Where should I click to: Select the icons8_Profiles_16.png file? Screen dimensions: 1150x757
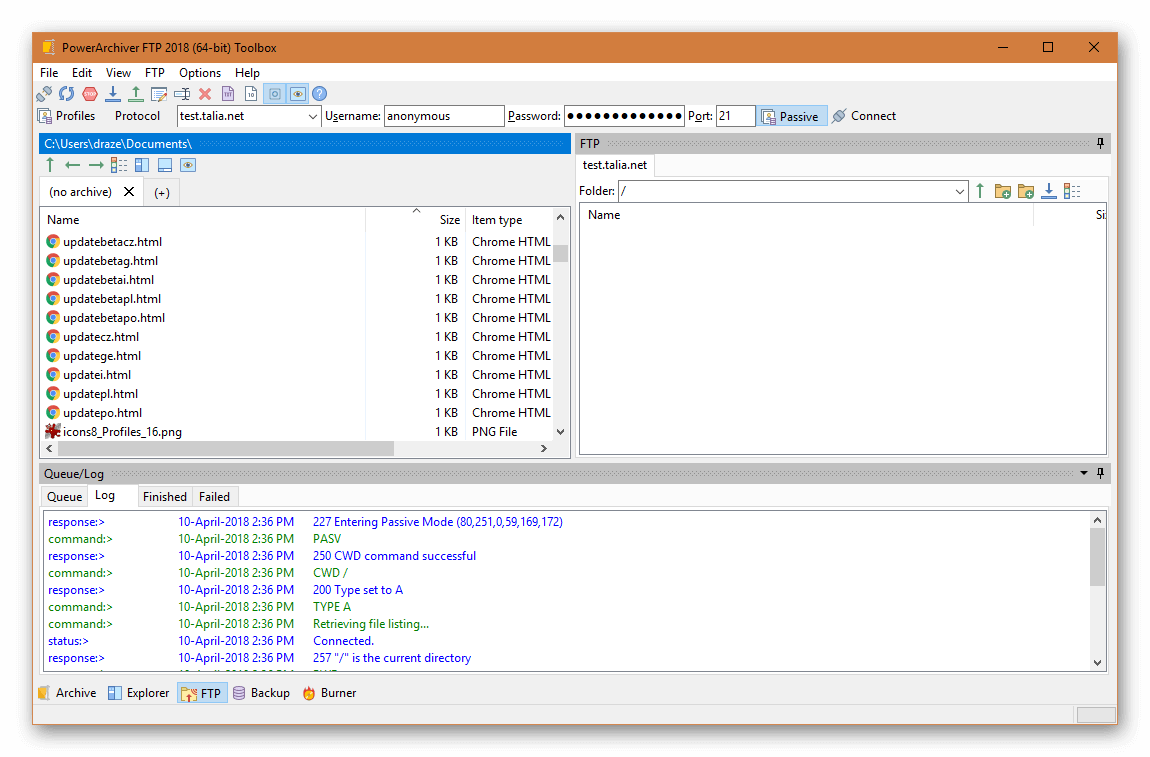[x=122, y=432]
